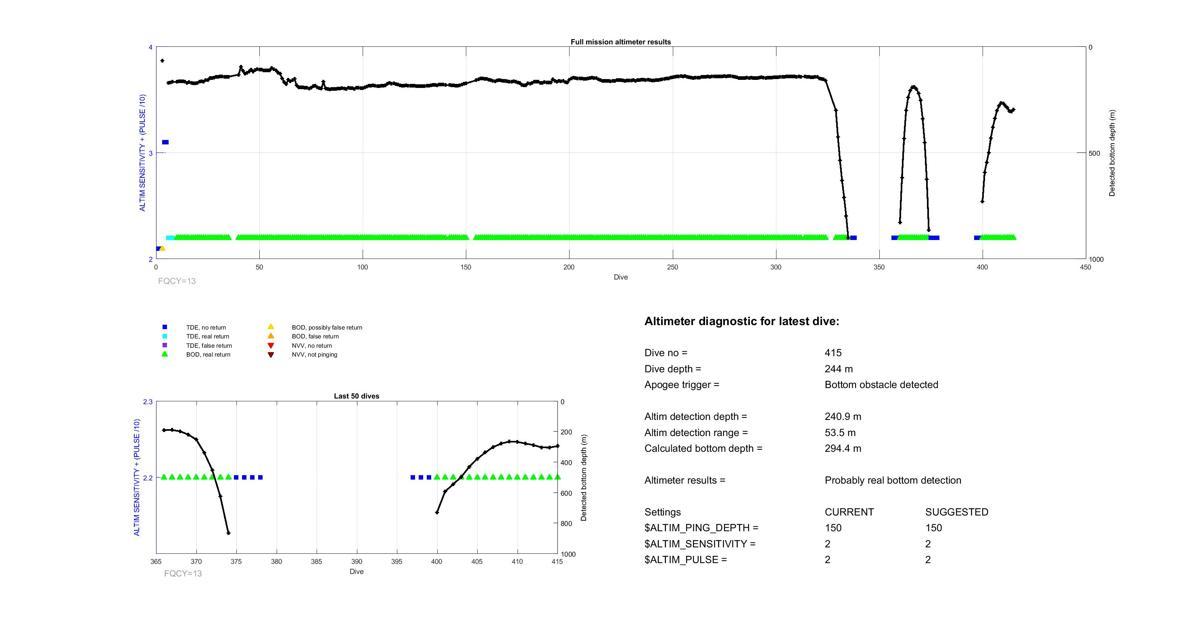Click the 450 tick on the full mission dive axis
Screen dimensions: 1200x622
(x=1086, y=267)
